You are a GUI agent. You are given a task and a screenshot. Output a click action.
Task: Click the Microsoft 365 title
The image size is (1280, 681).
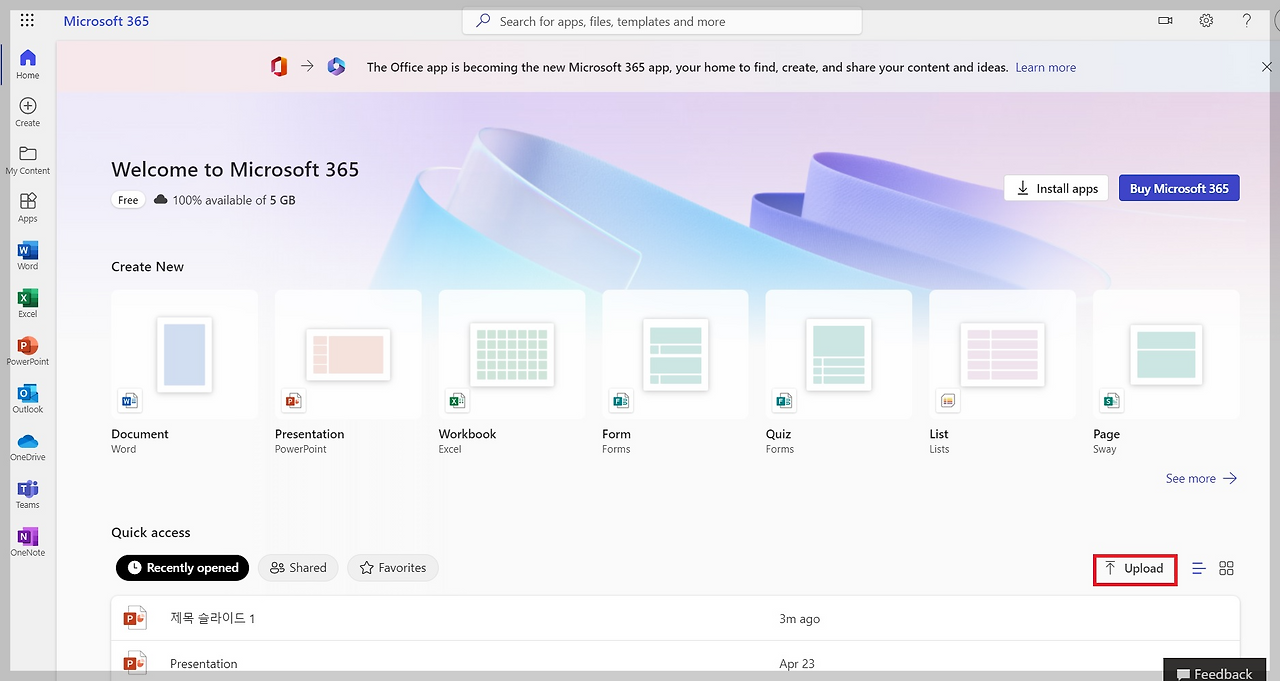pos(106,21)
